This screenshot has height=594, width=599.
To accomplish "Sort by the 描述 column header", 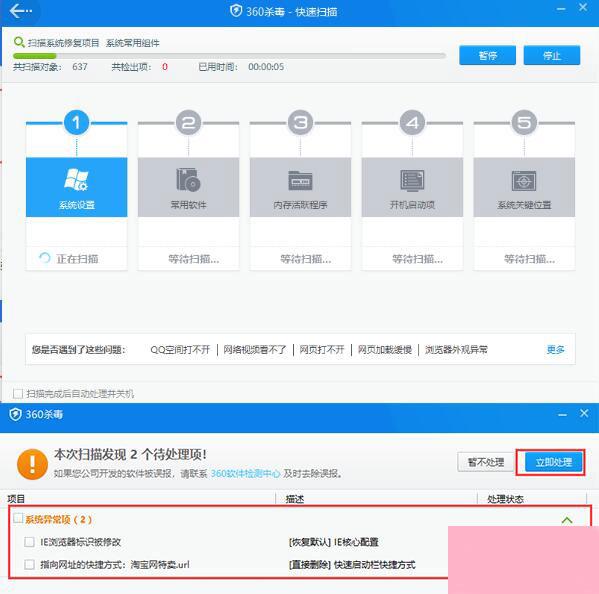I will point(295,499).
